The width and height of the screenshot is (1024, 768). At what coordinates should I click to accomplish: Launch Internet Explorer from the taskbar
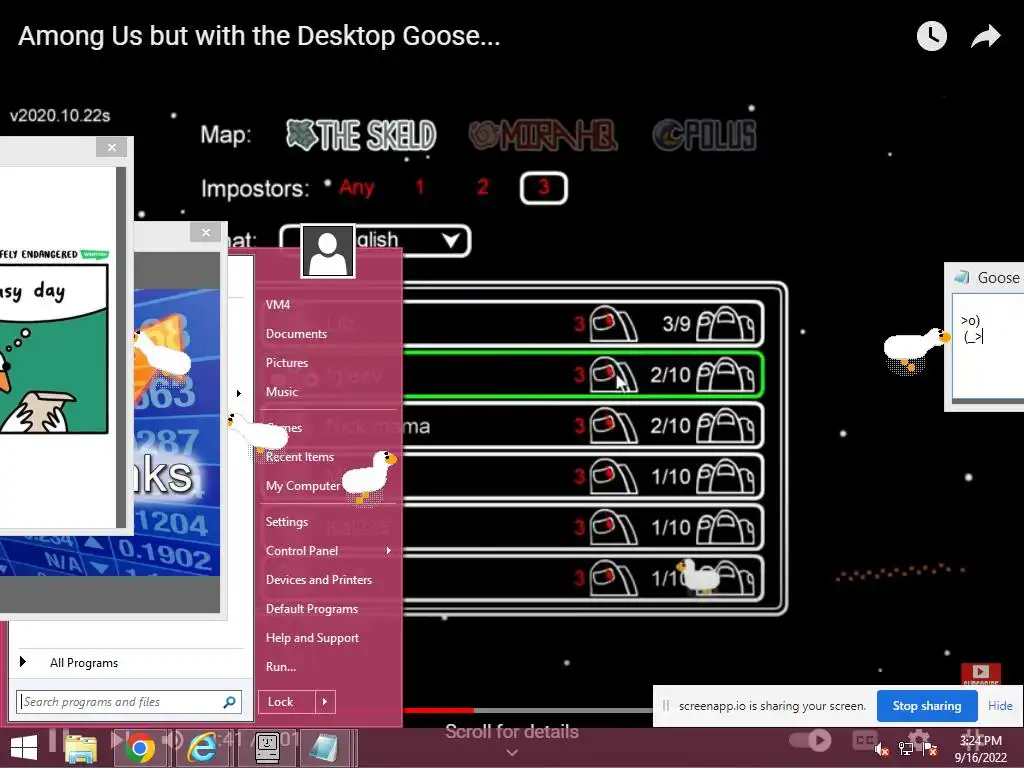202,748
